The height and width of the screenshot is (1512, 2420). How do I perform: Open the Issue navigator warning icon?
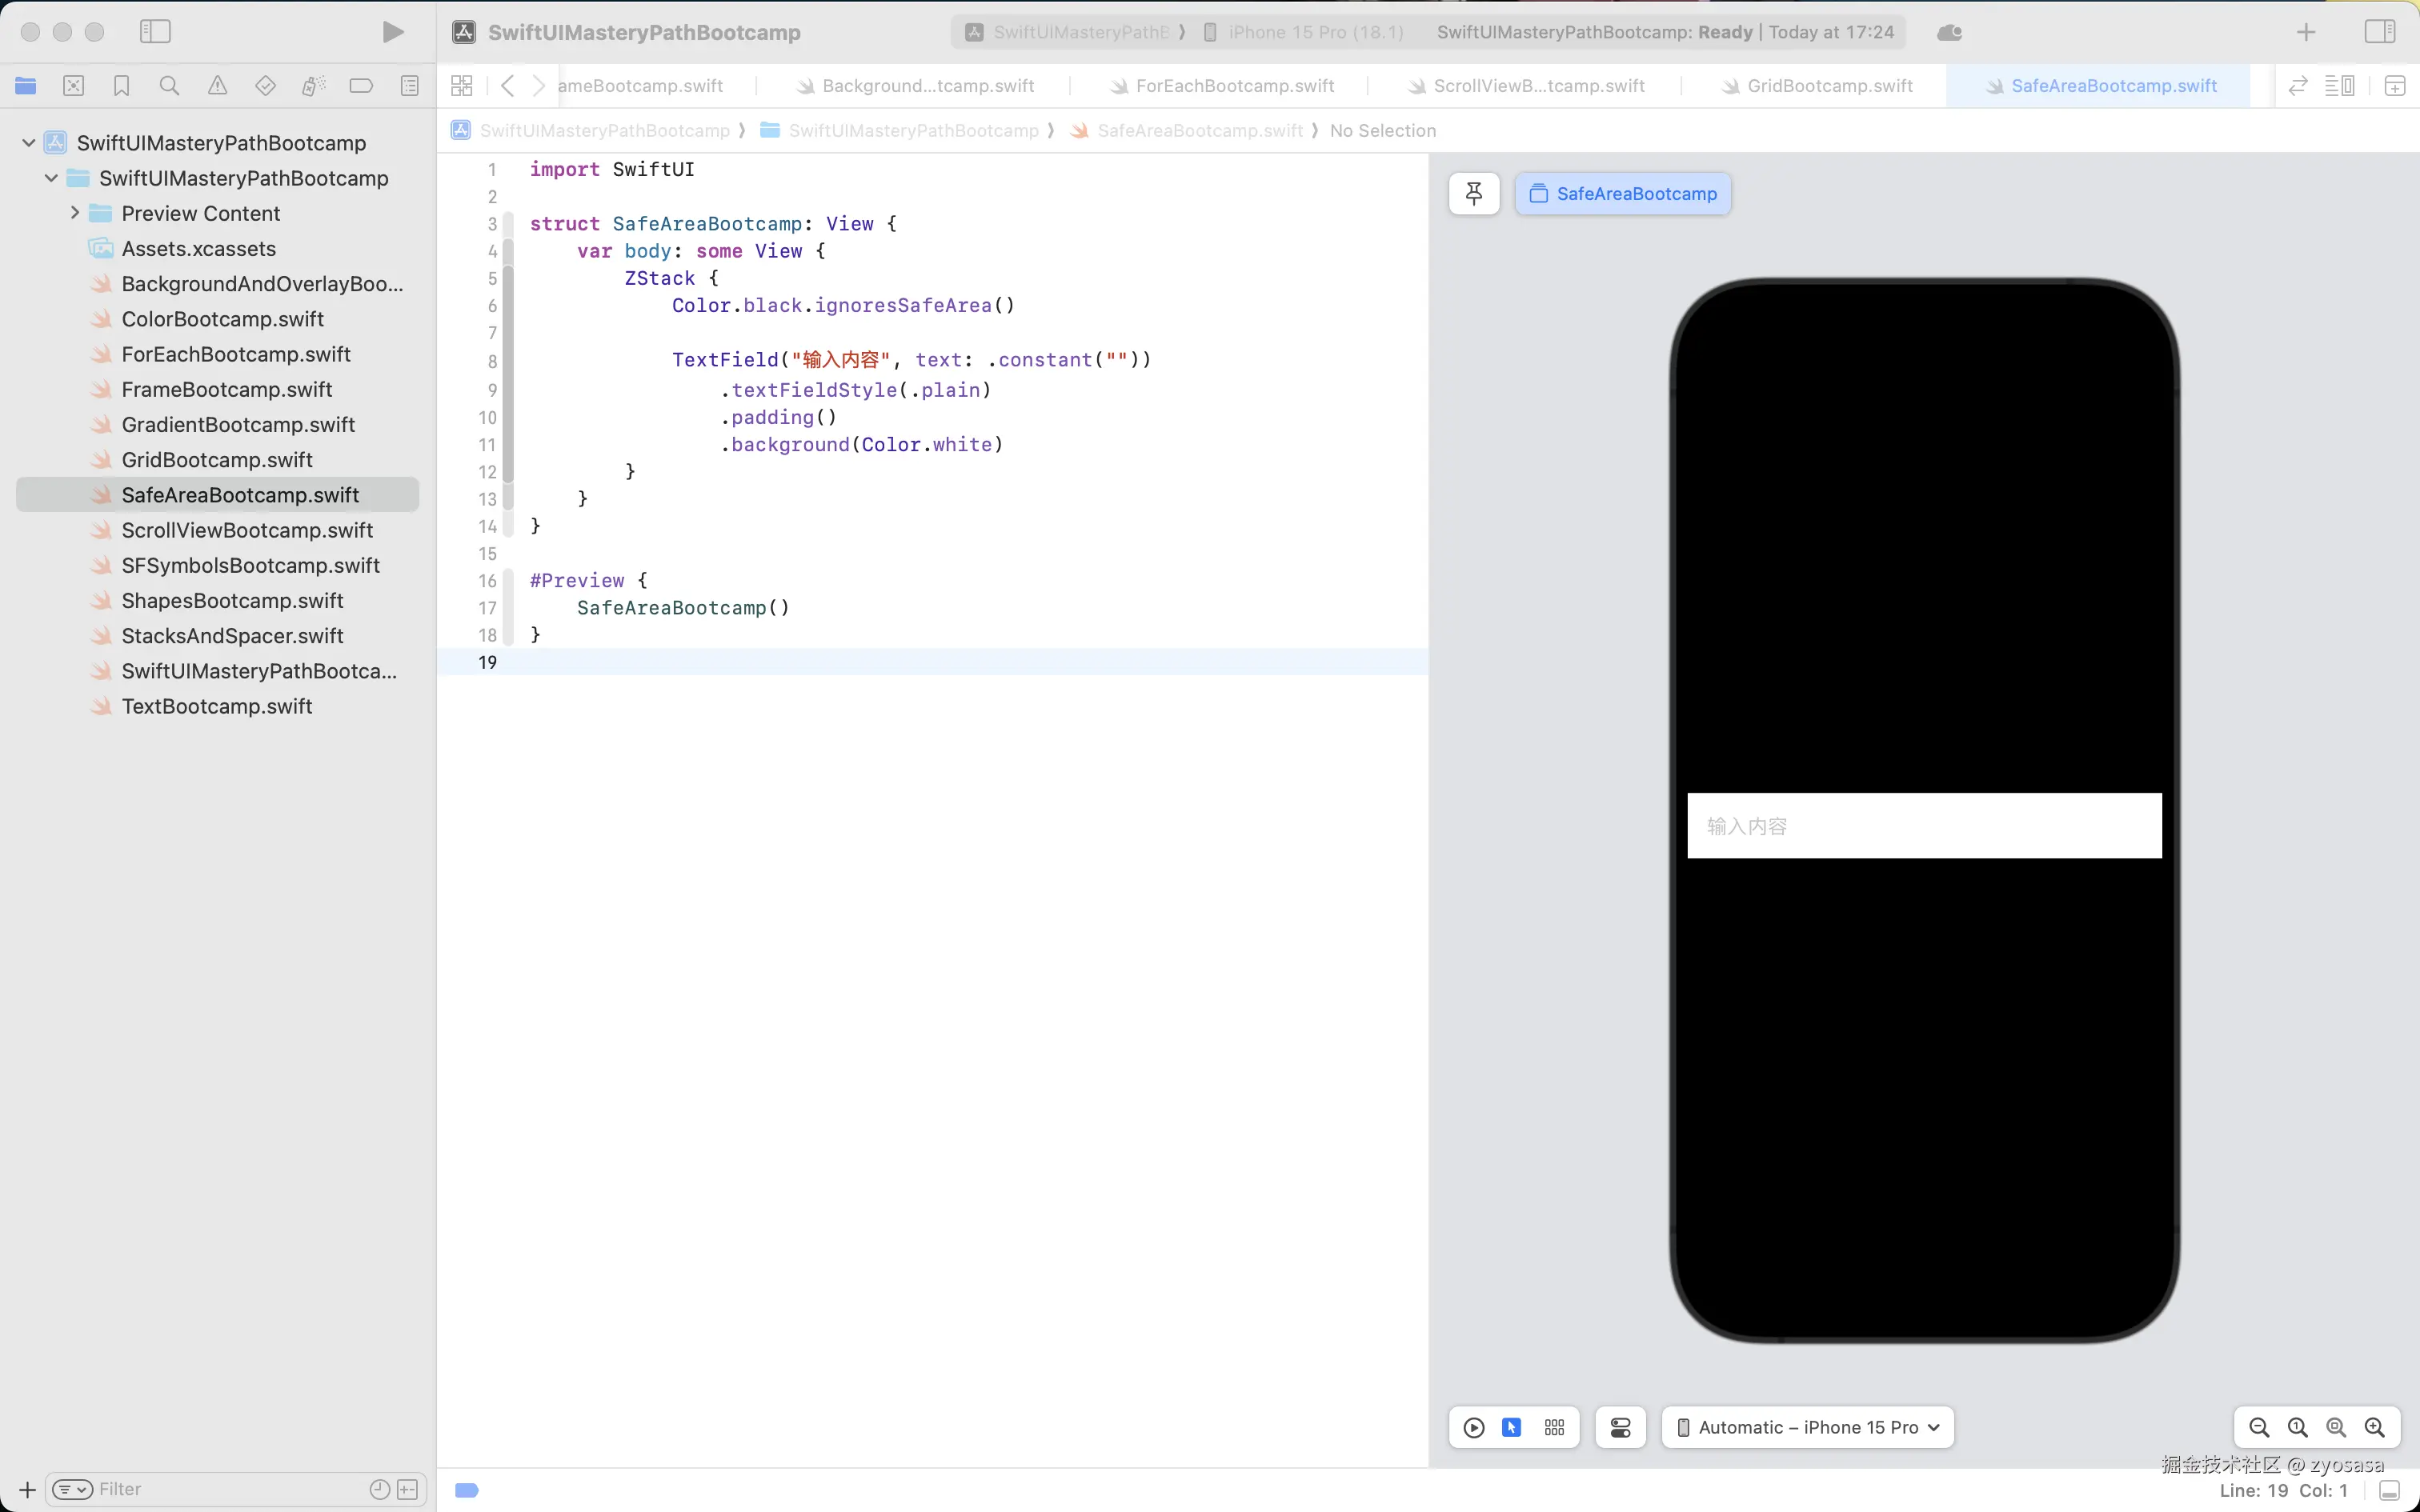[x=217, y=86]
